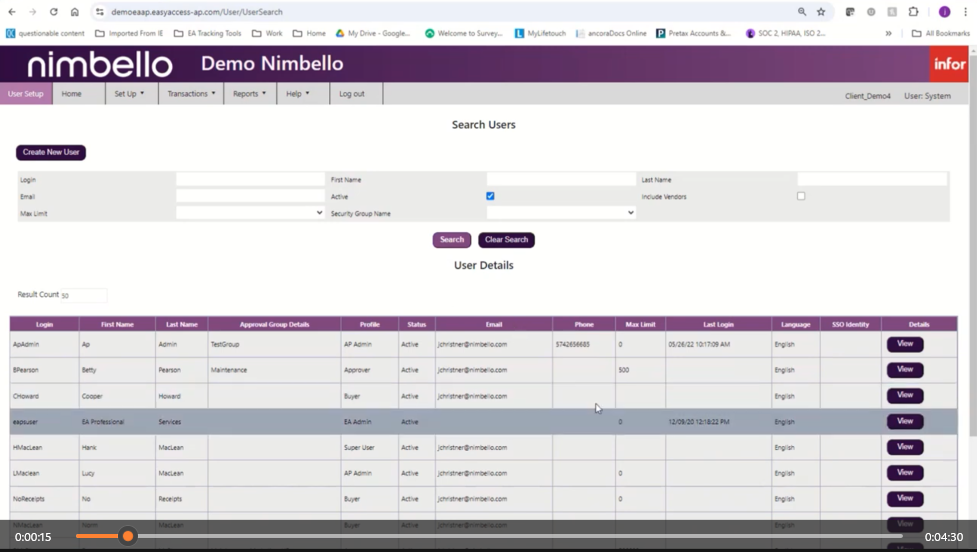The width and height of the screenshot is (977, 552).
Task: Open the Chrome three-dot menu
Action: (965, 12)
